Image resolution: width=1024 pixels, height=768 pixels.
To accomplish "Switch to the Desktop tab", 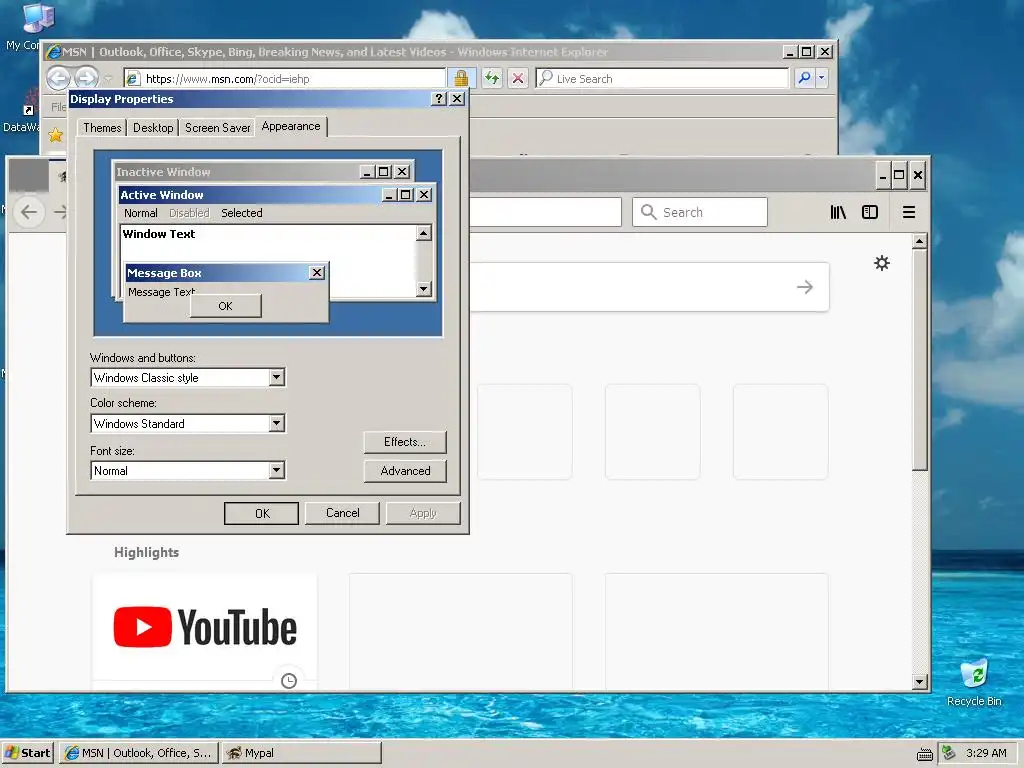I will pos(153,128).
